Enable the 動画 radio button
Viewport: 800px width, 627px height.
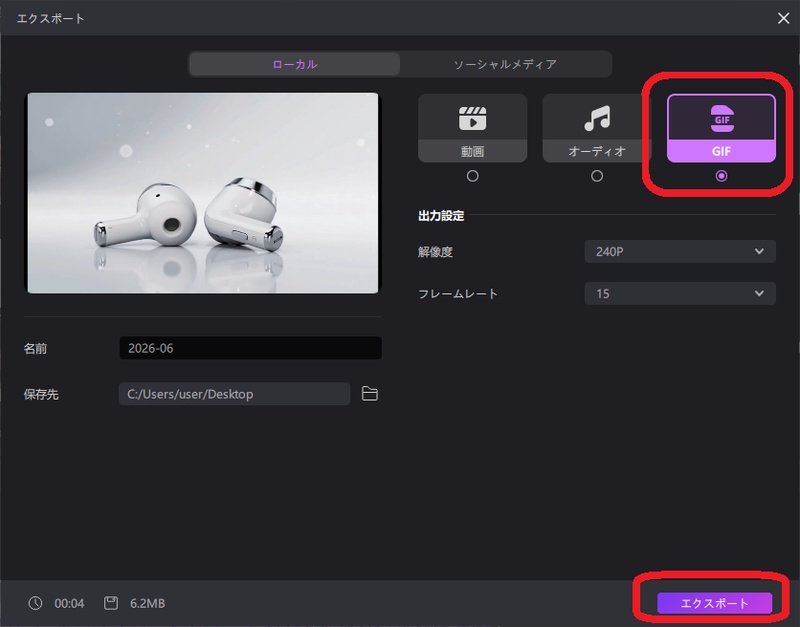pyautogui.click(x=472, y=176)
